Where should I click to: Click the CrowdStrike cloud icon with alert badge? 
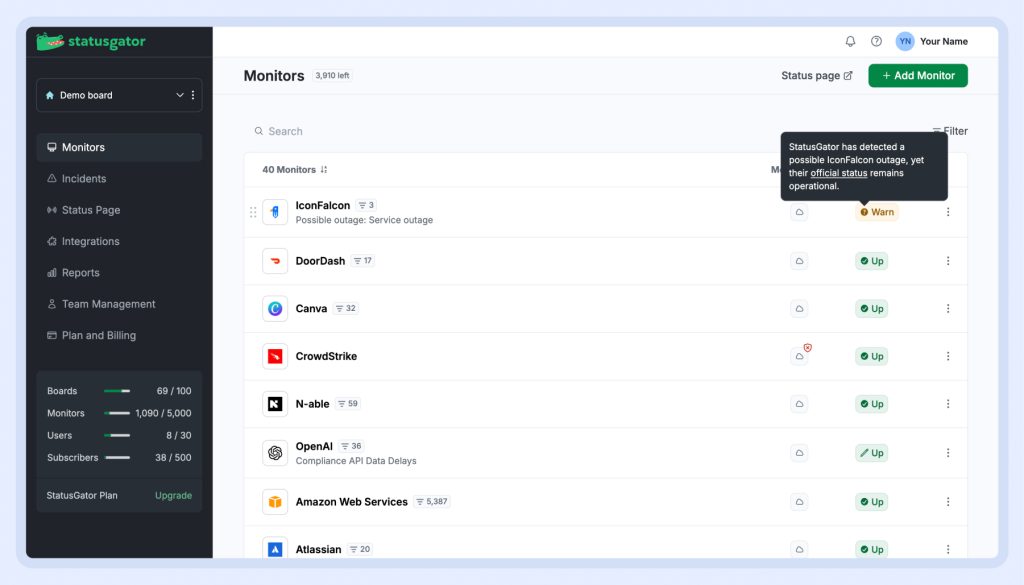pyautogui.click(x=800, y=356)
